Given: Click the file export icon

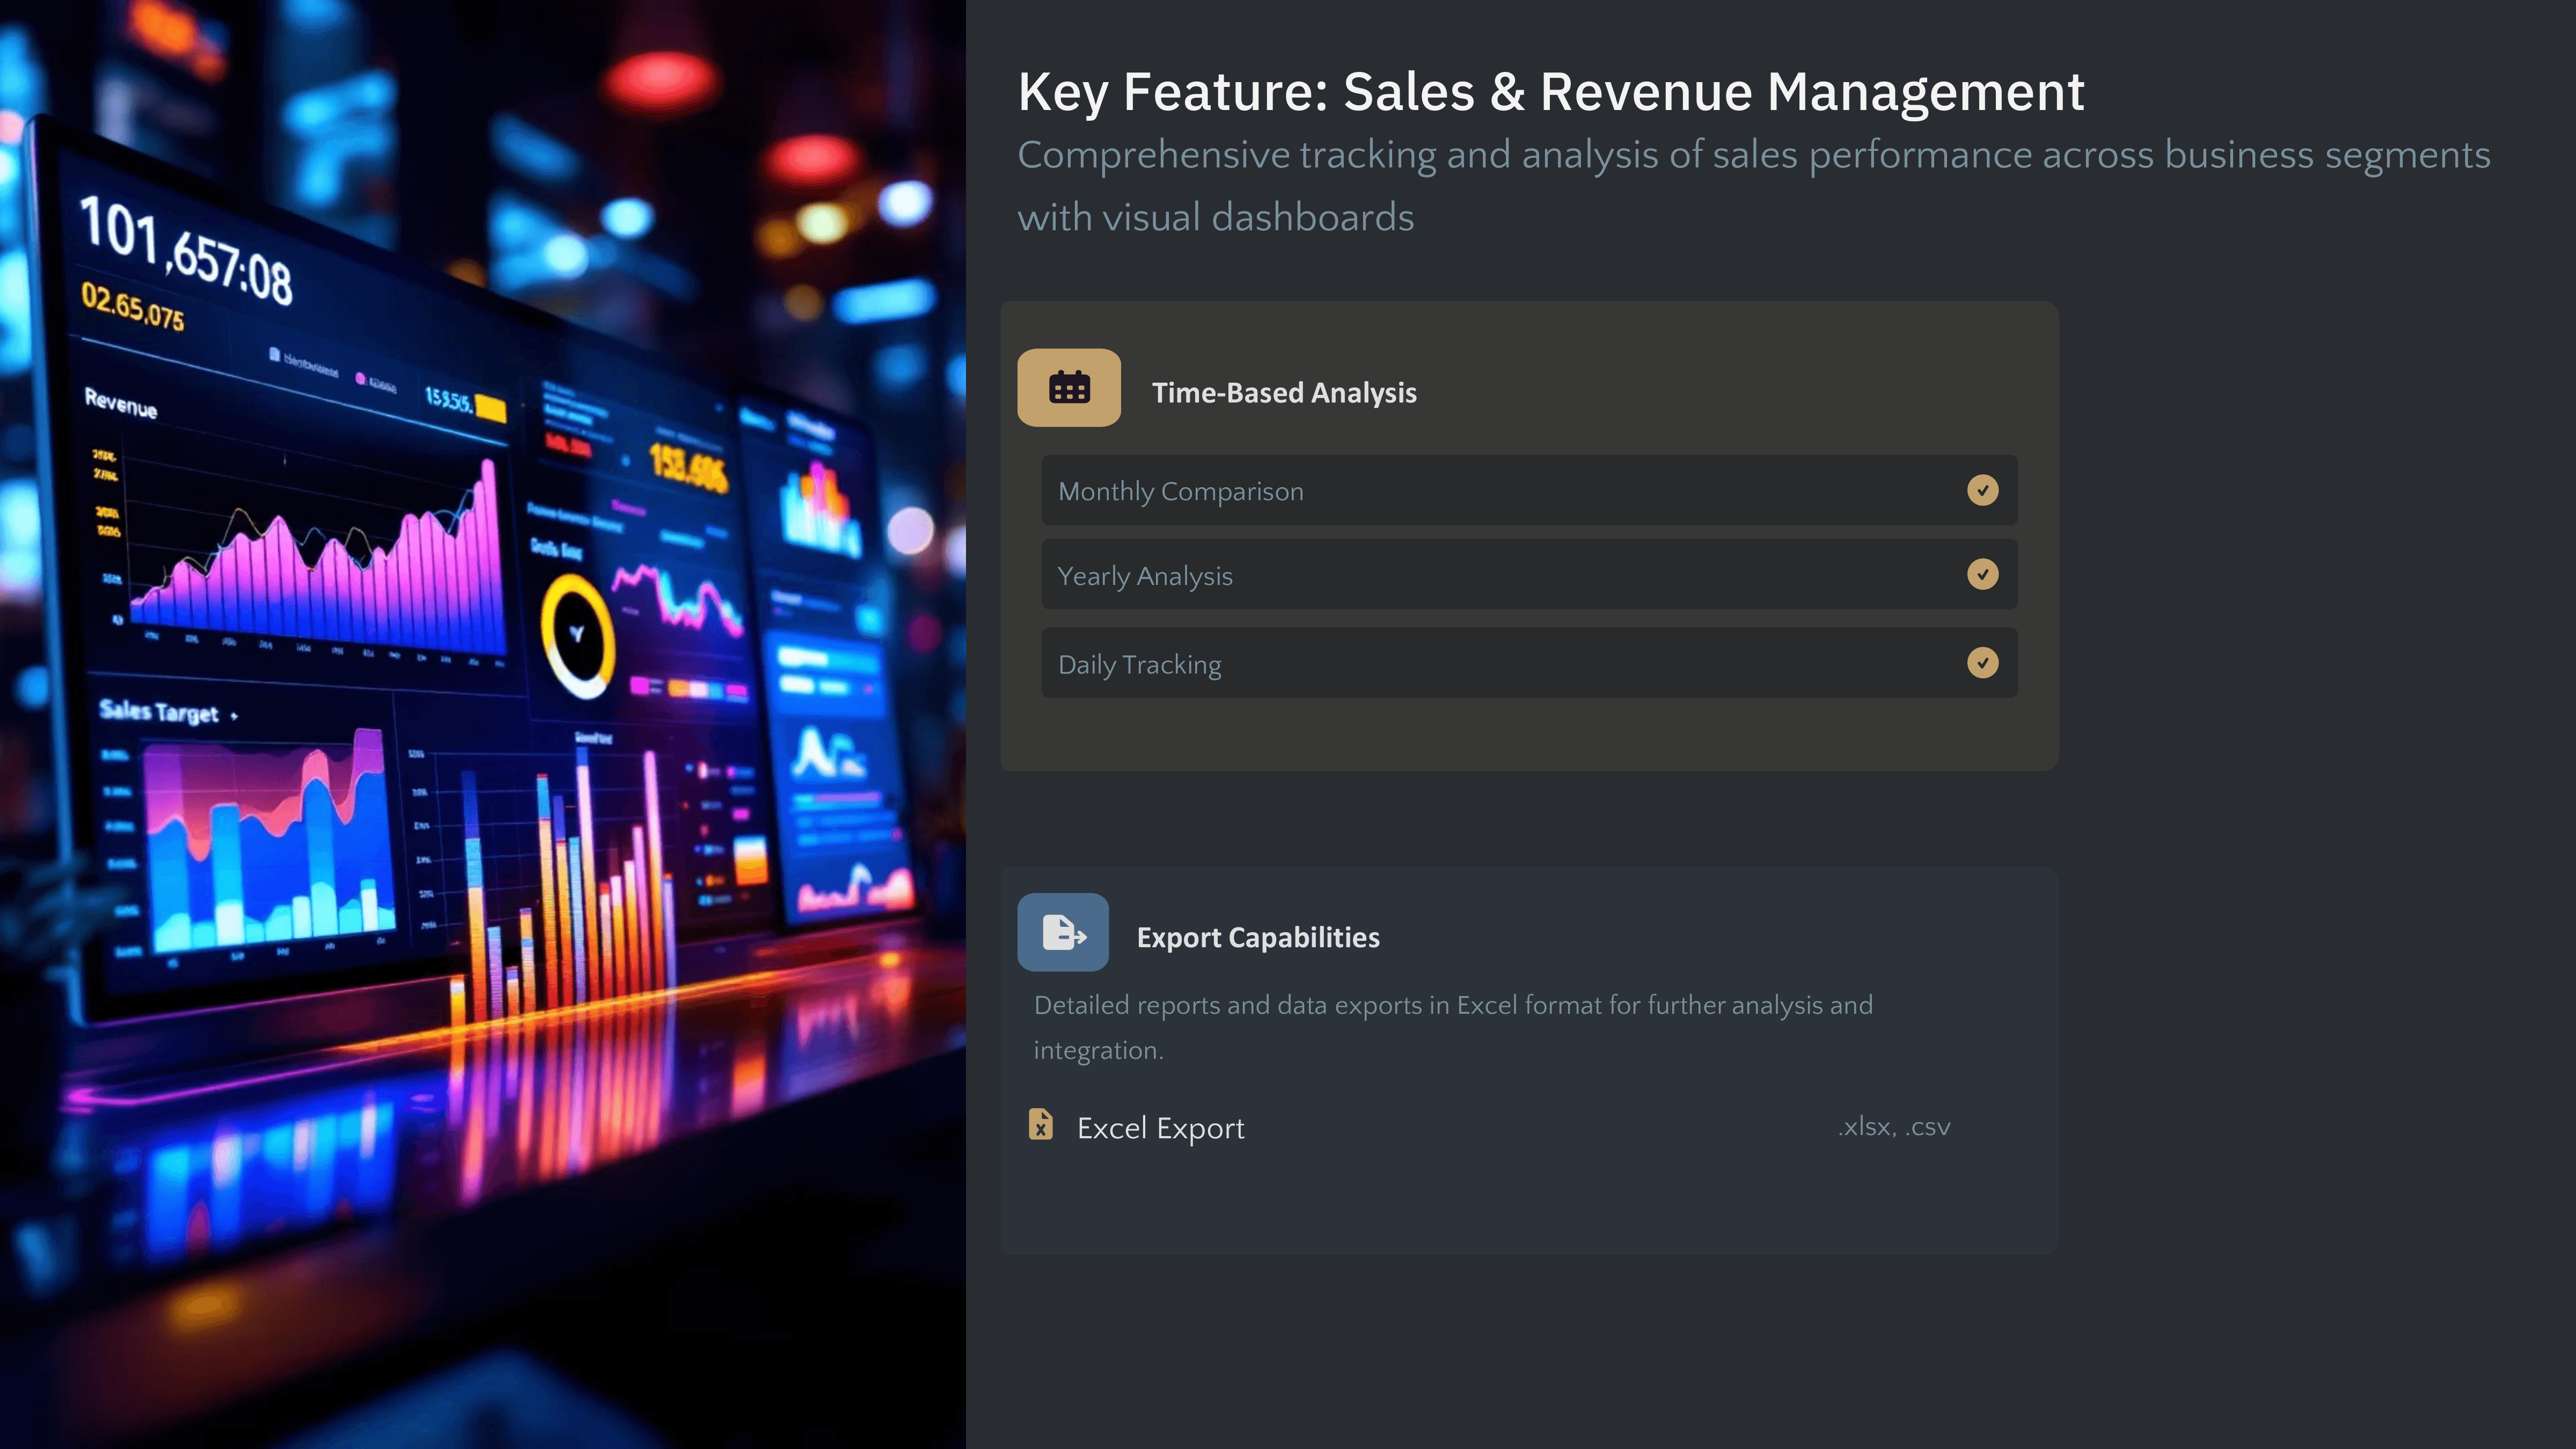Looking at the screenshot, I should [x=1063, y=932].
